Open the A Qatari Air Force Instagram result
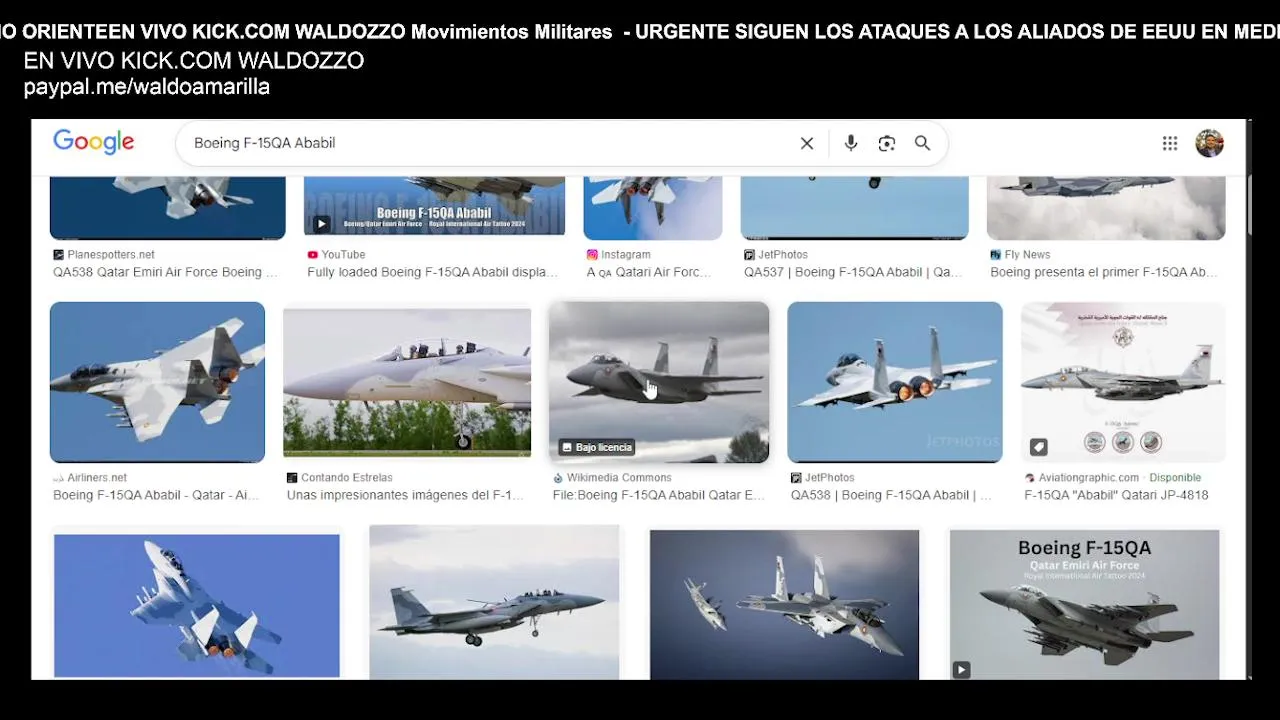Viewport: 1280px width, 720px height. [649, 272]
